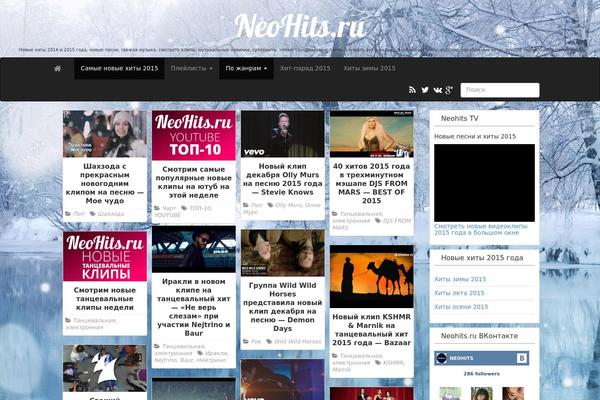The width and height of the screenshot is (600, 400).
Task: Open sidebar link Хиты осени 2015
Action: (461, 307)
